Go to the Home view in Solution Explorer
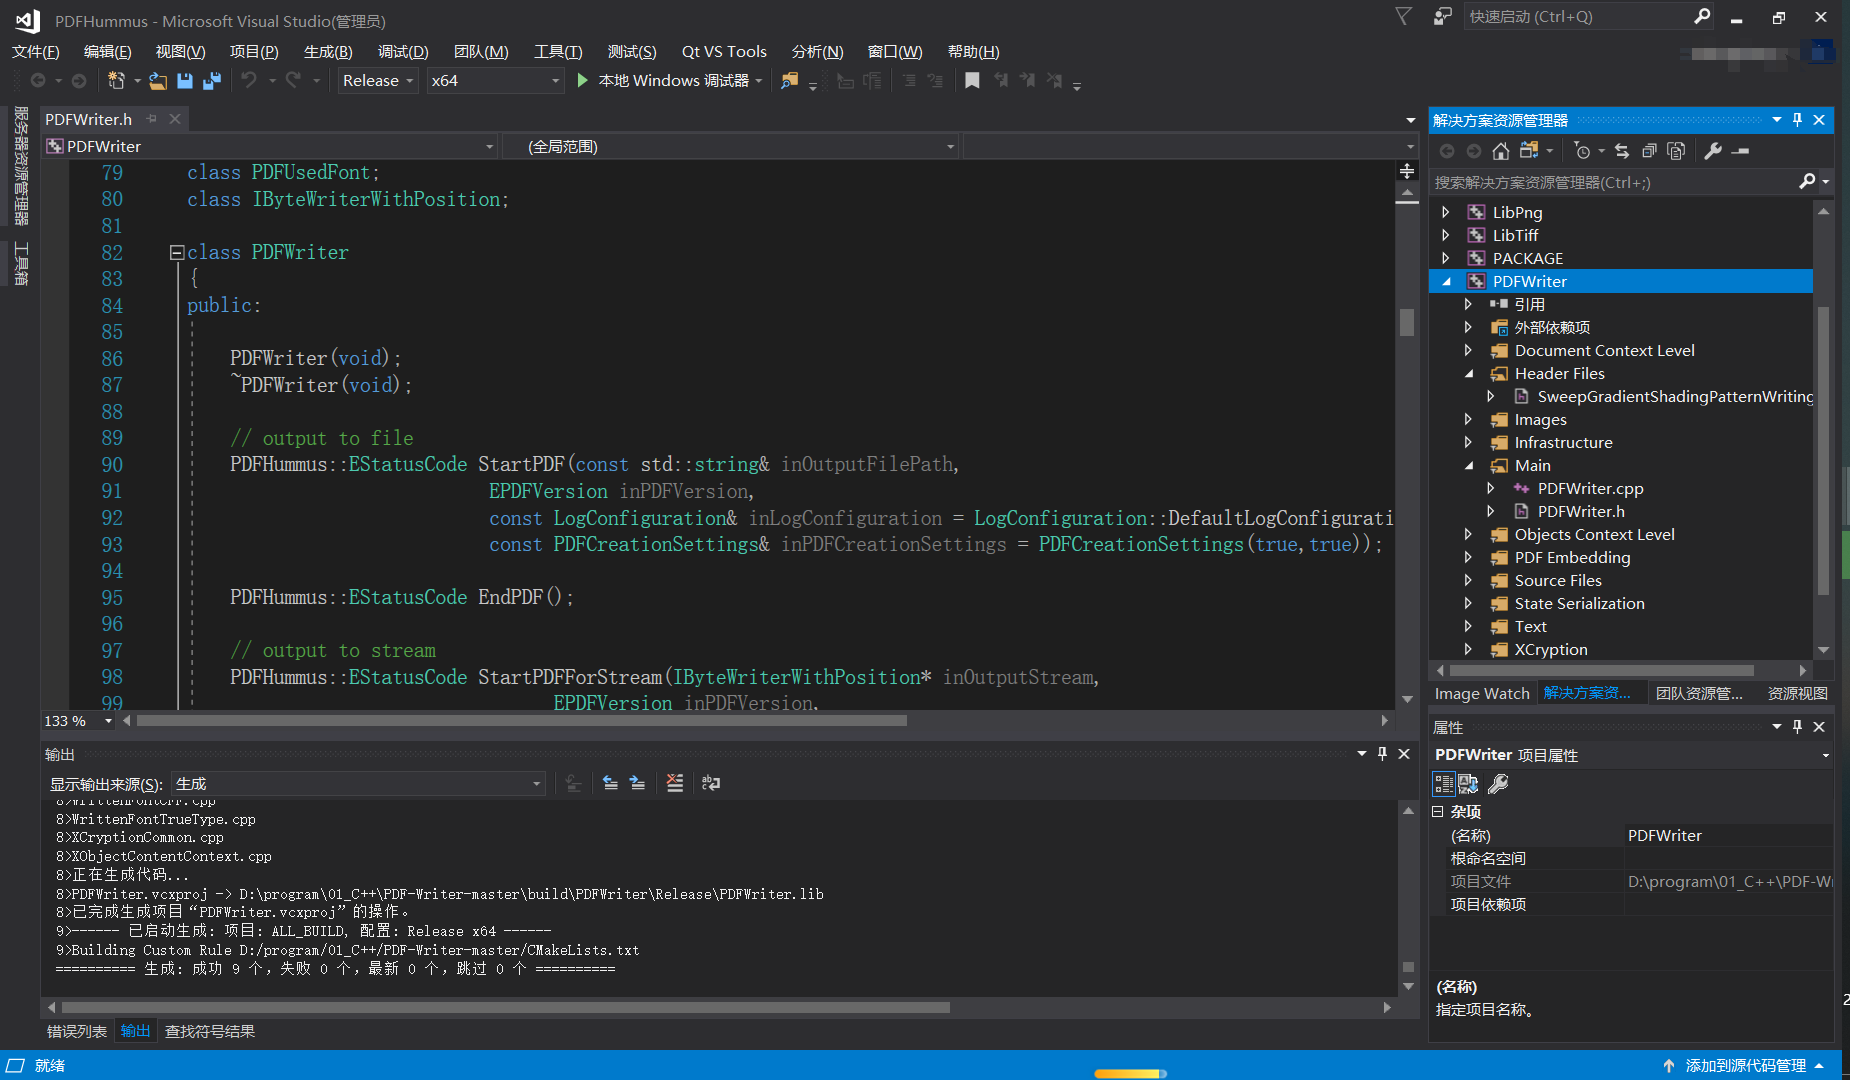 click(x=1500, y=151)
